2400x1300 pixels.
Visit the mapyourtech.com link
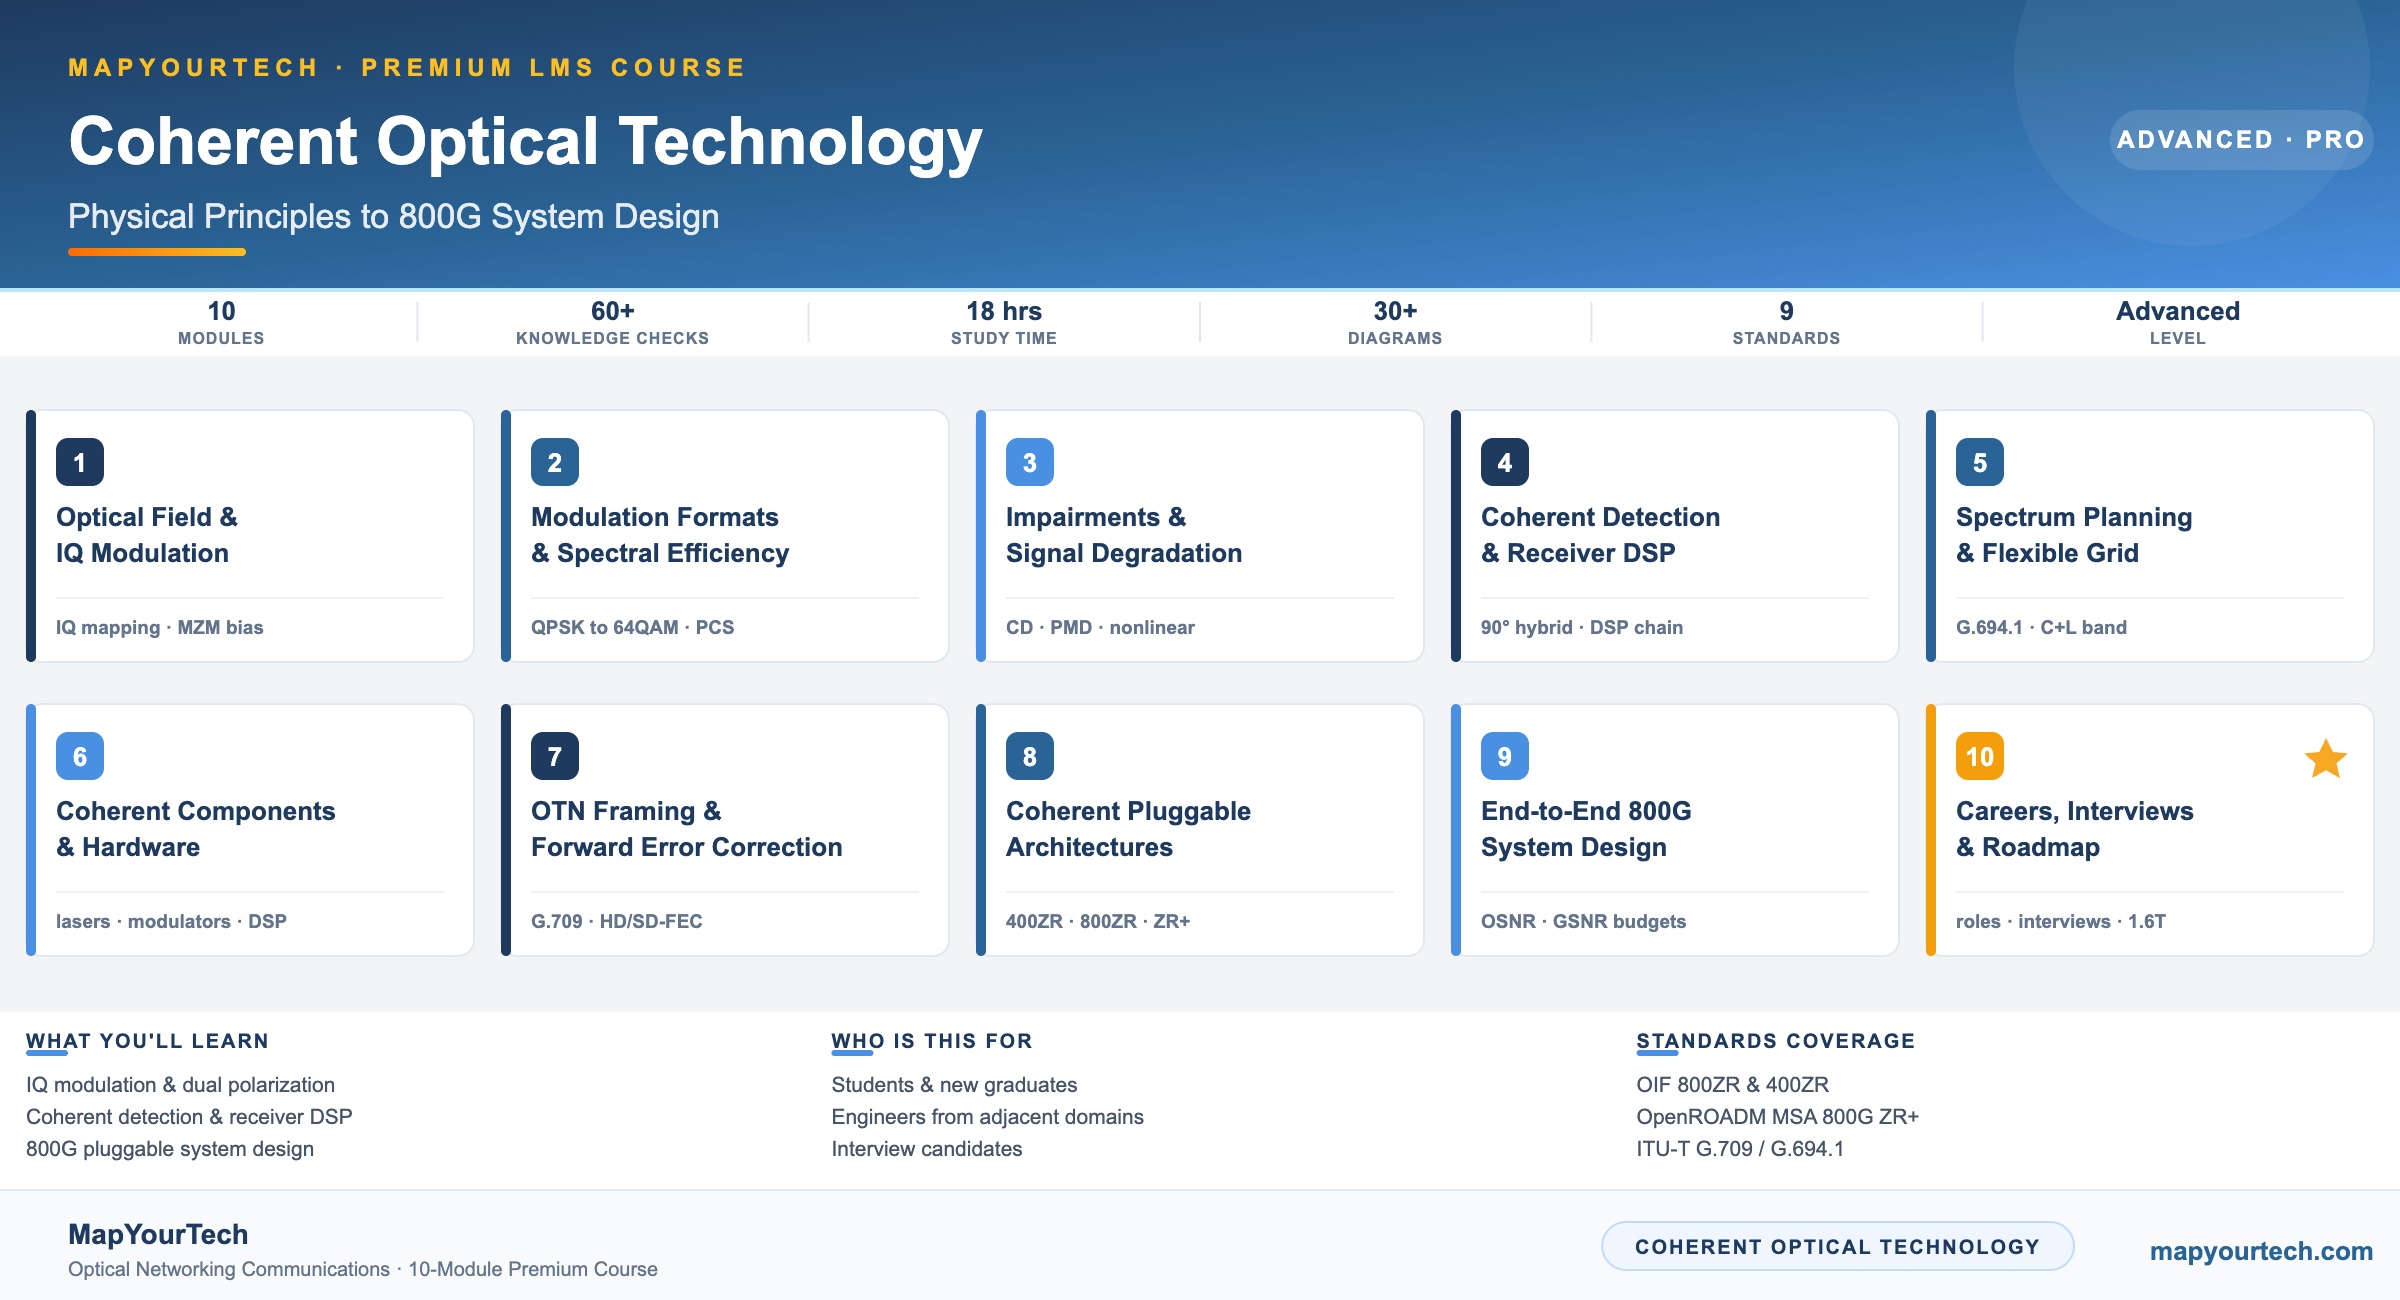click(x=2261, y=1251)
